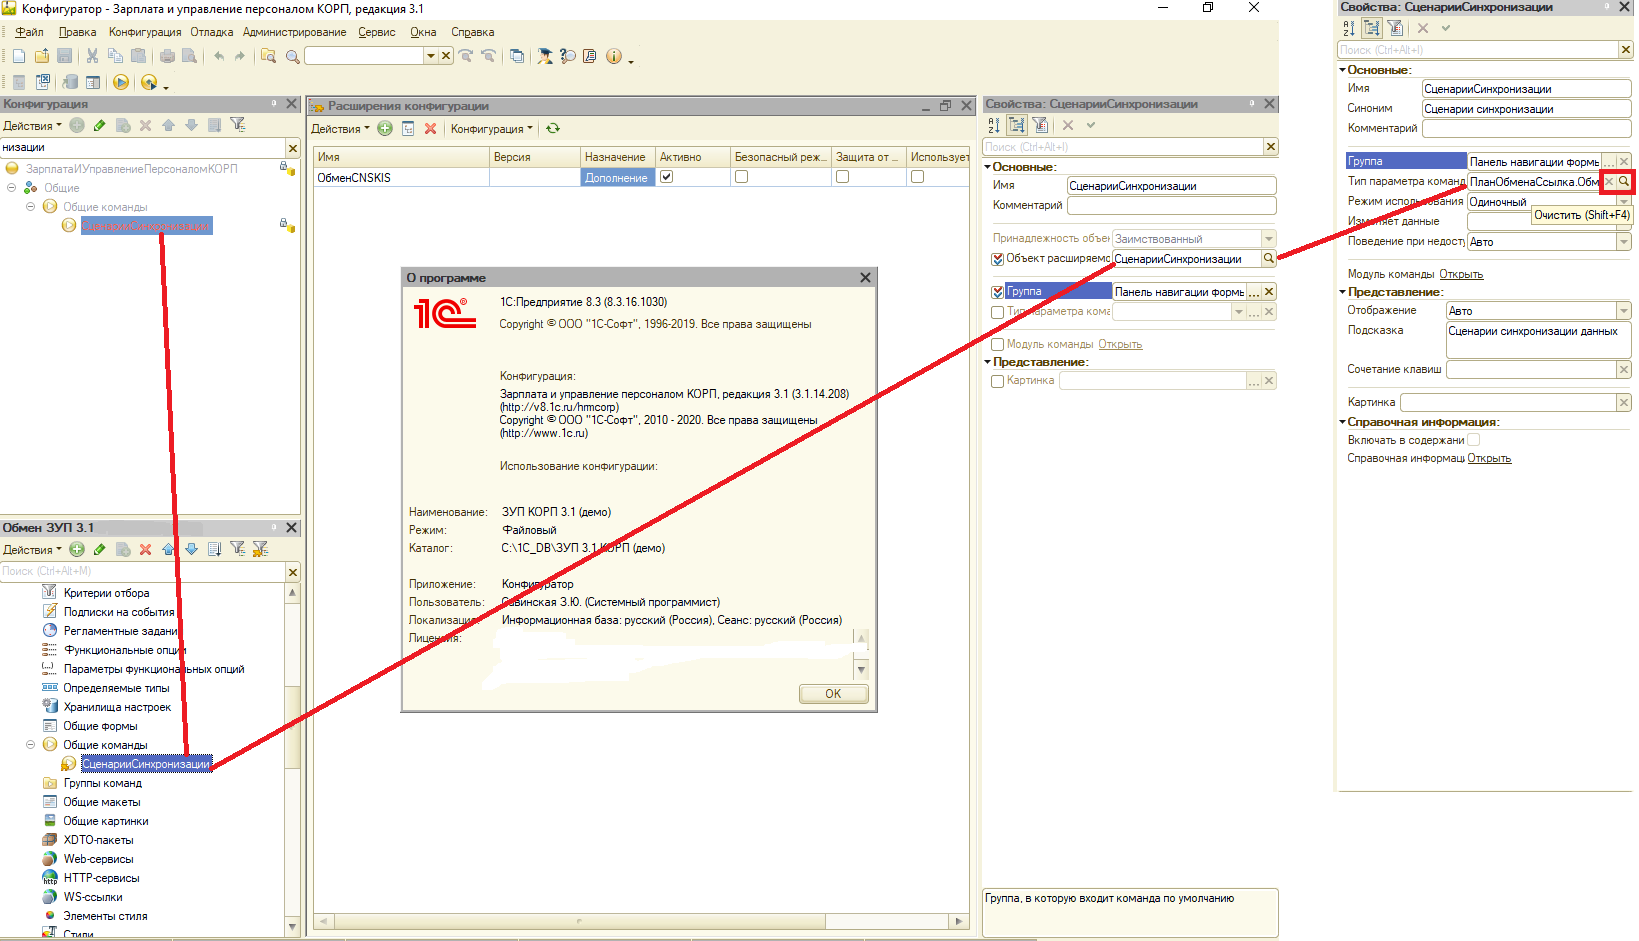Open Поведение при недоступности dropdown
The image size is (1639, 941).
pos(1623,242)
